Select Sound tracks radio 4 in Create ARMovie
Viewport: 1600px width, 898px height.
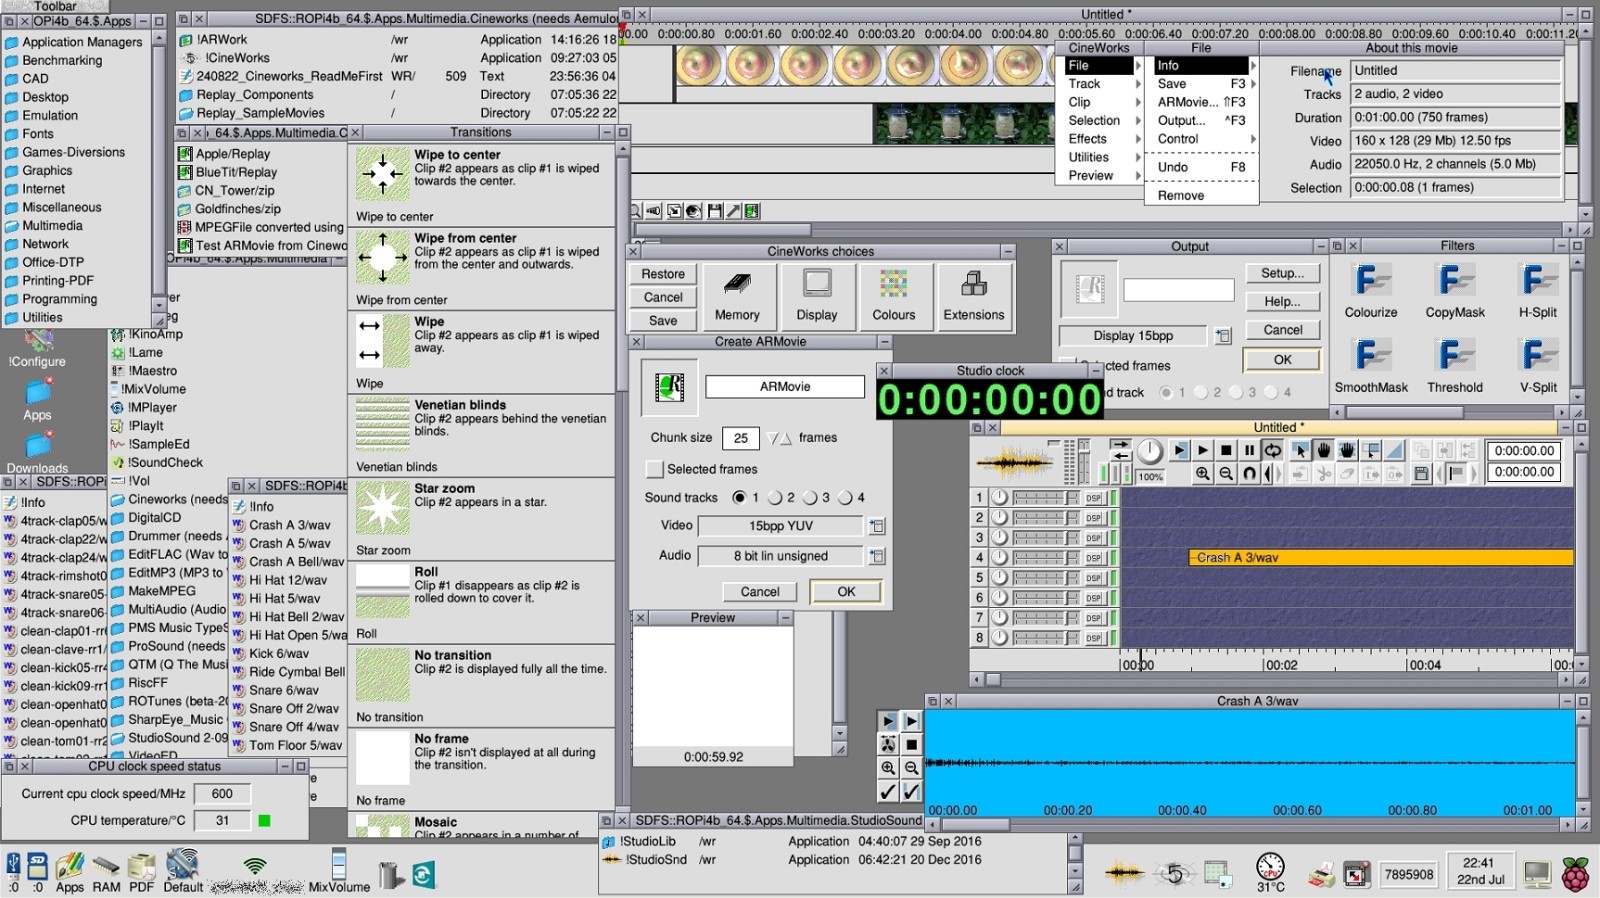[x=844, y=497]
